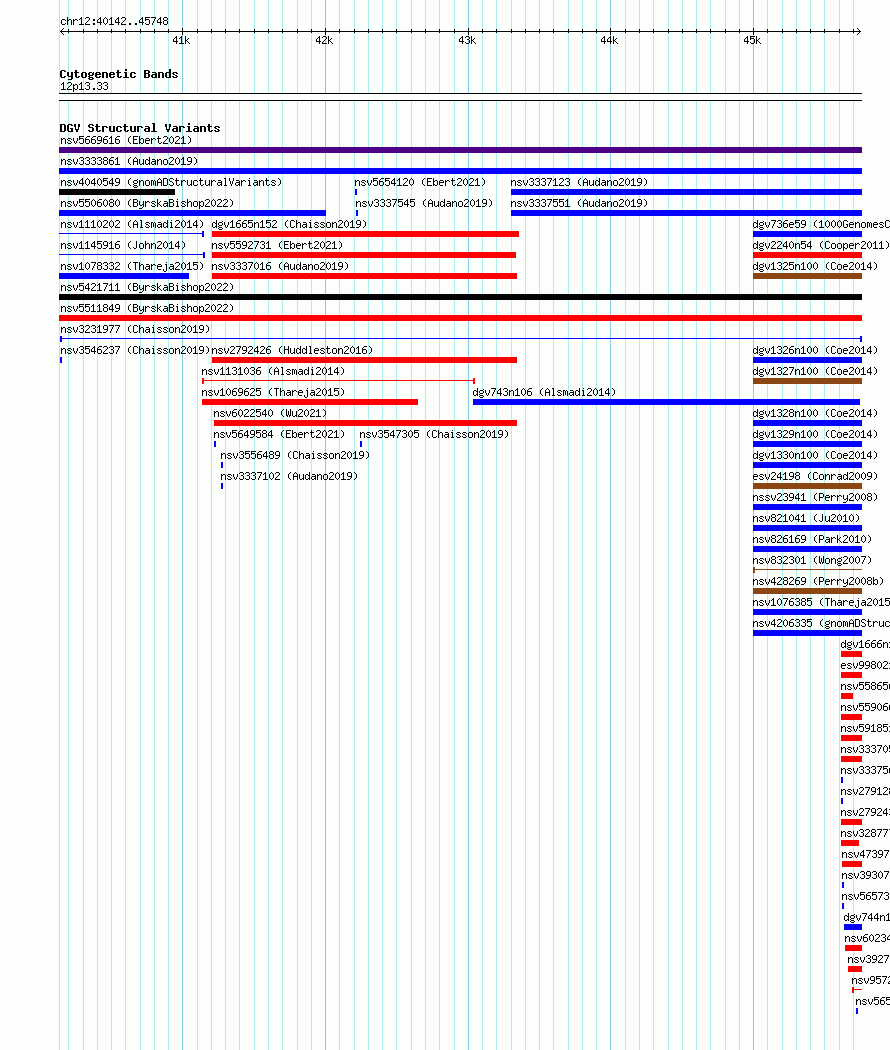Select dgv736e59 1000Genomes variant
The image size is (890, 1050).
pos(821,224)
